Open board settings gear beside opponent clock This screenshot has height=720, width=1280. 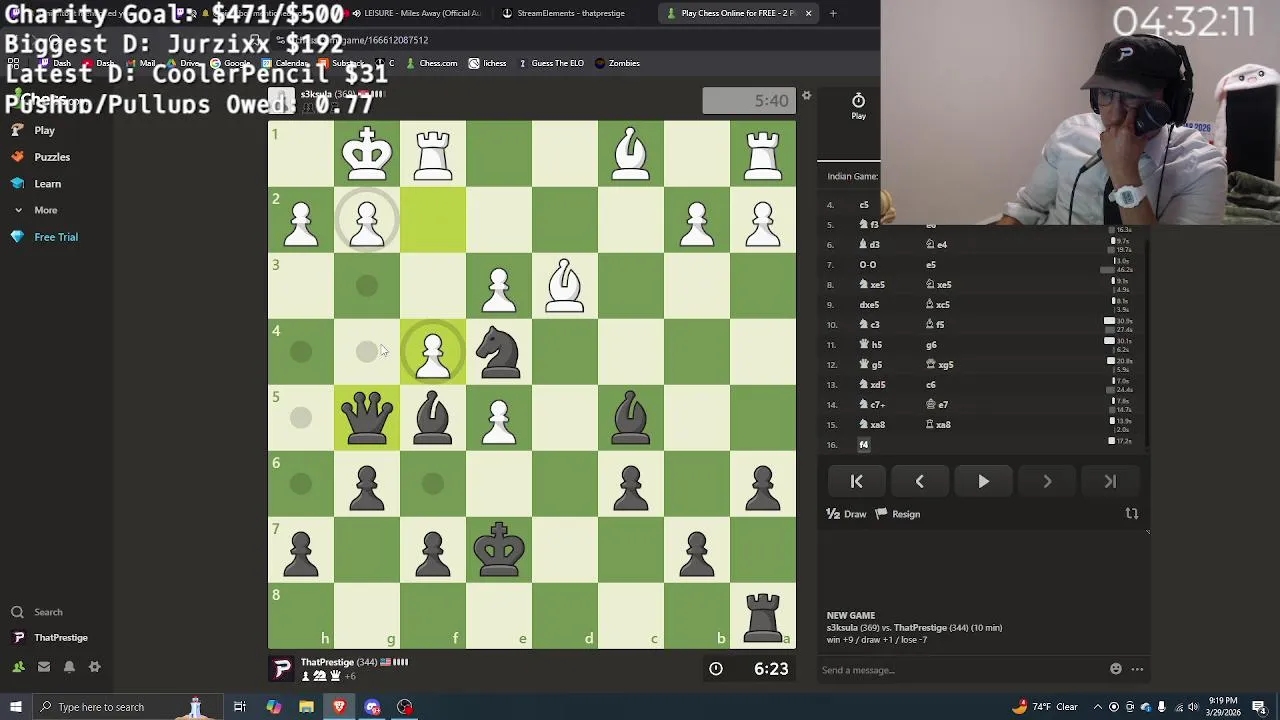tap(806, 96)
